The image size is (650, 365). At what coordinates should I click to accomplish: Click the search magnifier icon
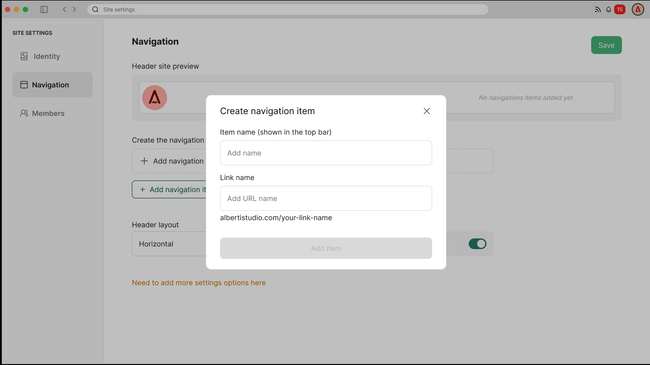coord(95,9)
